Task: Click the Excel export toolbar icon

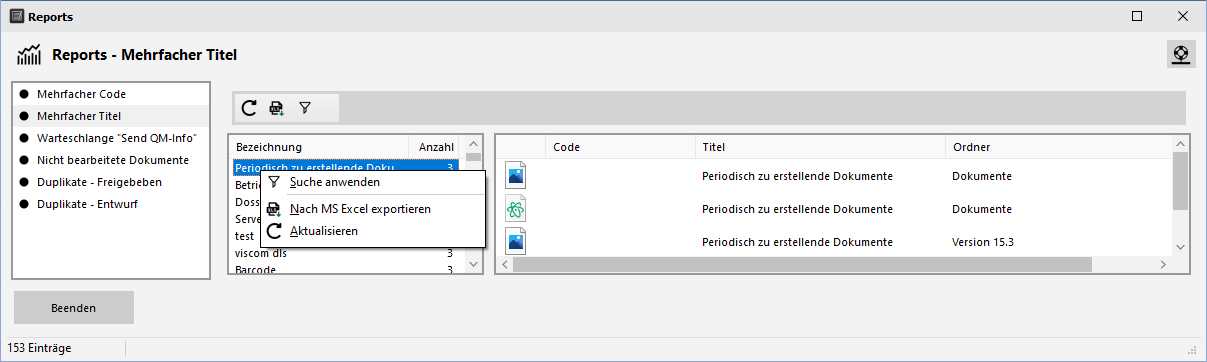Action: point(277,108)
